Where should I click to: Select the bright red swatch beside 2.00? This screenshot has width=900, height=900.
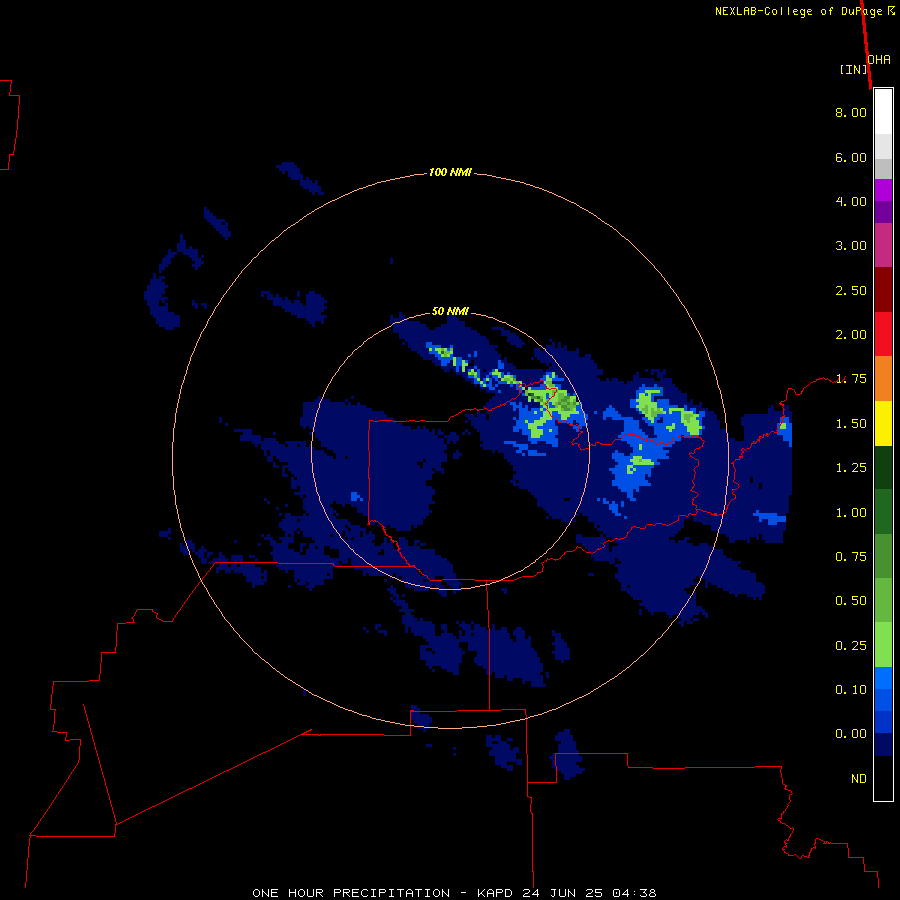click(x=883, y=334)
